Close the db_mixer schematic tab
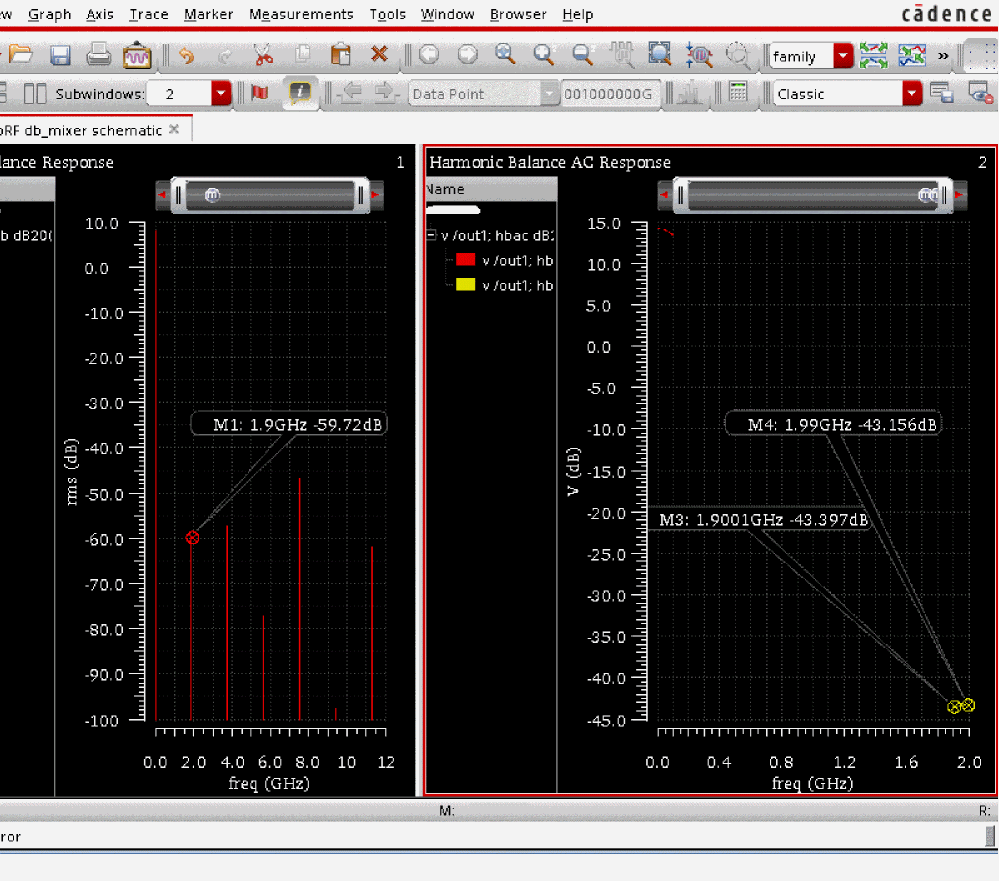Viewport: 999px width, 881px height. pos(174,130)
